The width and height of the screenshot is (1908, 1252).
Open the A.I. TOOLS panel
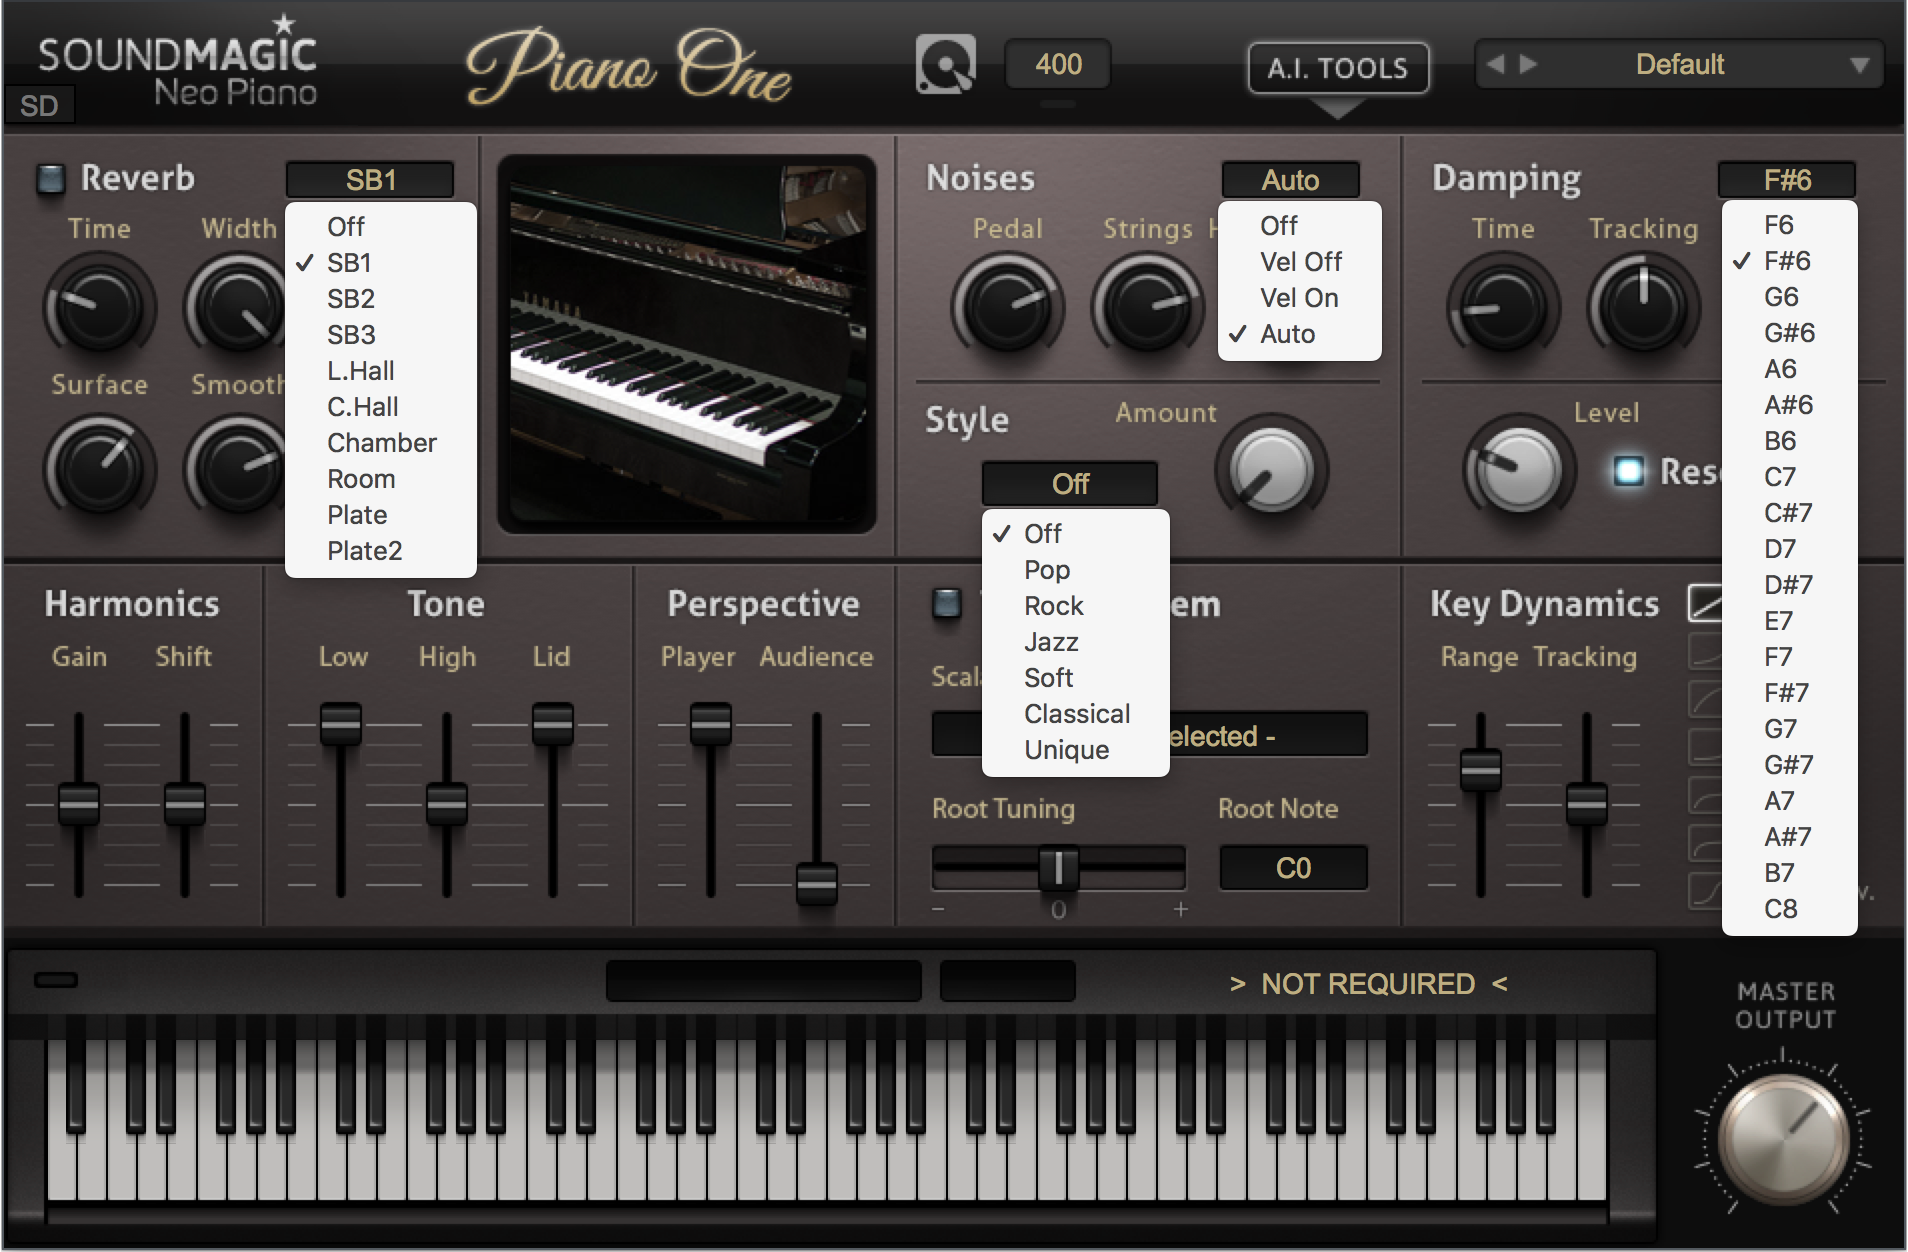(x=1338, y=68)
